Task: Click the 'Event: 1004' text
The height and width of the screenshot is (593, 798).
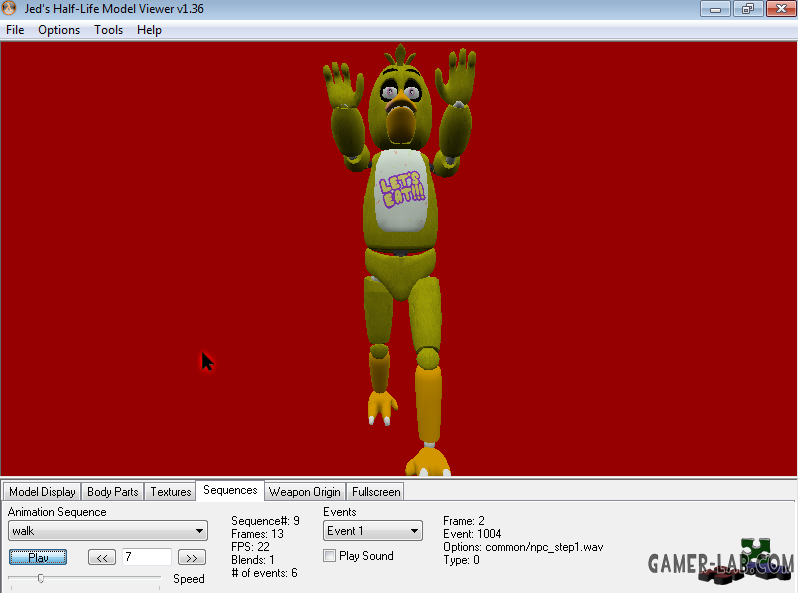Action: [x=472, y=534]
